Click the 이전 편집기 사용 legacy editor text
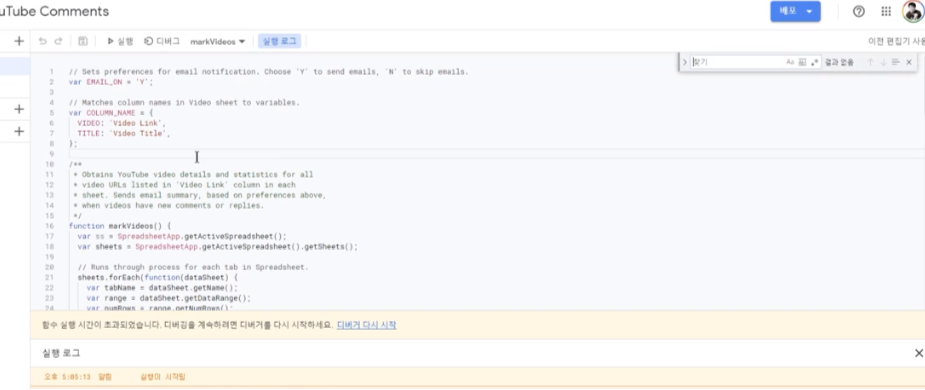Screen dimensions: 925x390 point(896,41)
